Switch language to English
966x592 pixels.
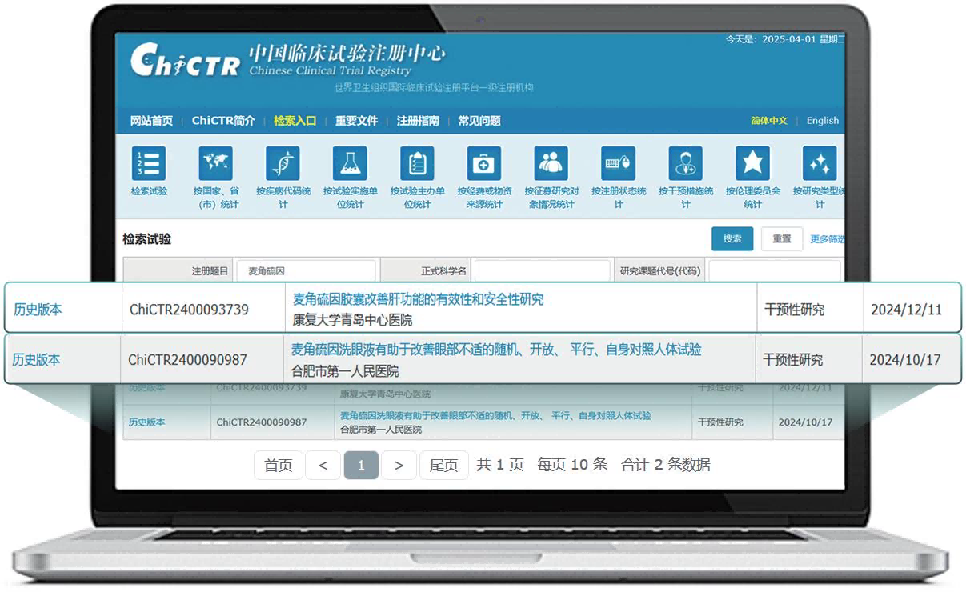point(821,120)
